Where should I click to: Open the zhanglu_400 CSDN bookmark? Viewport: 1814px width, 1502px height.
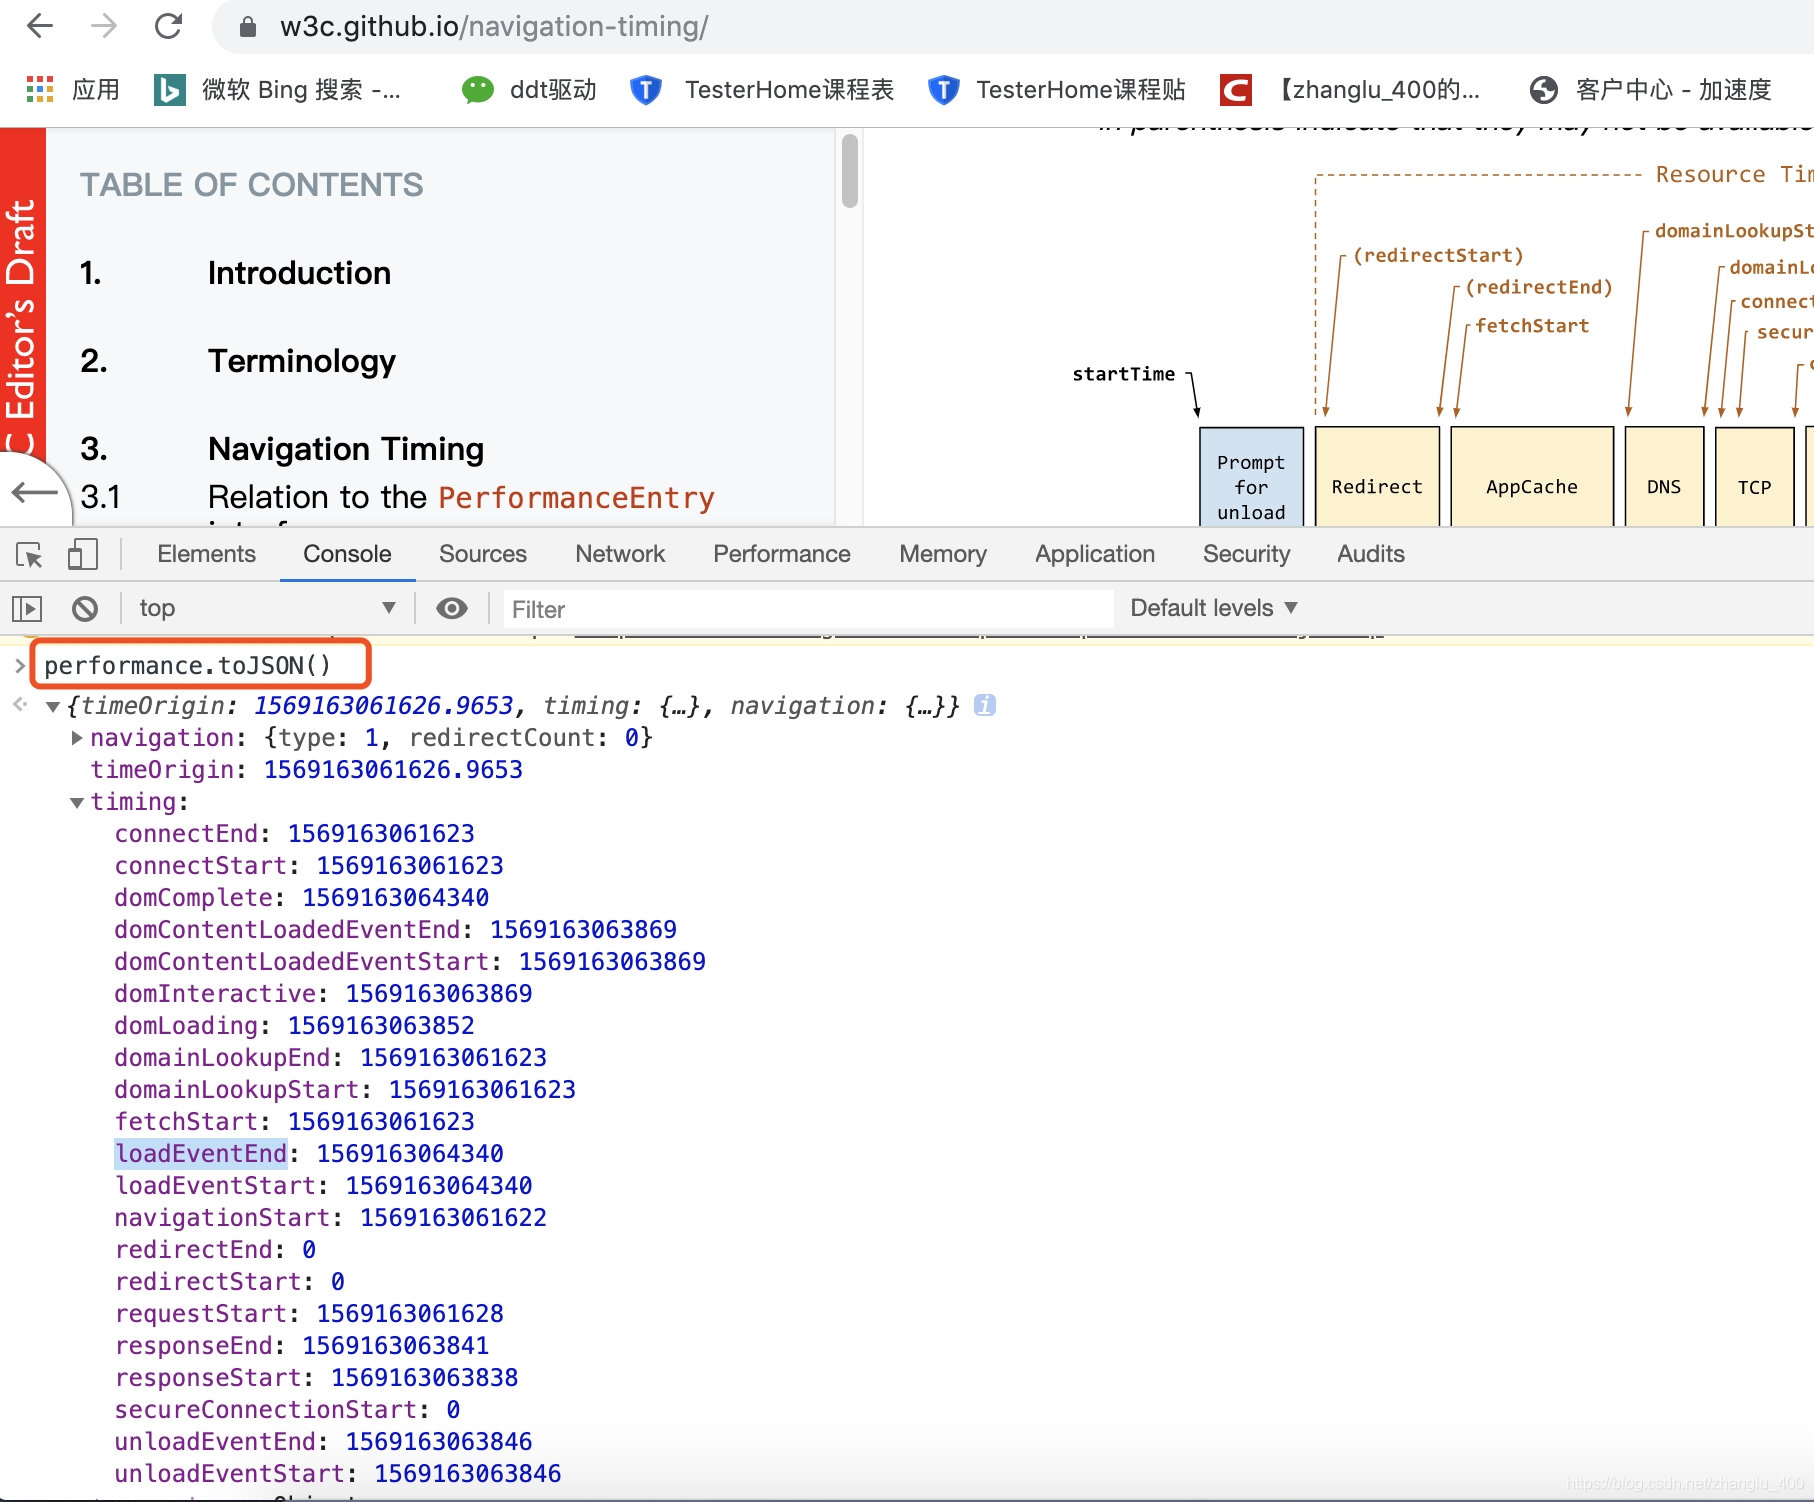click(x=1350, y=89)
